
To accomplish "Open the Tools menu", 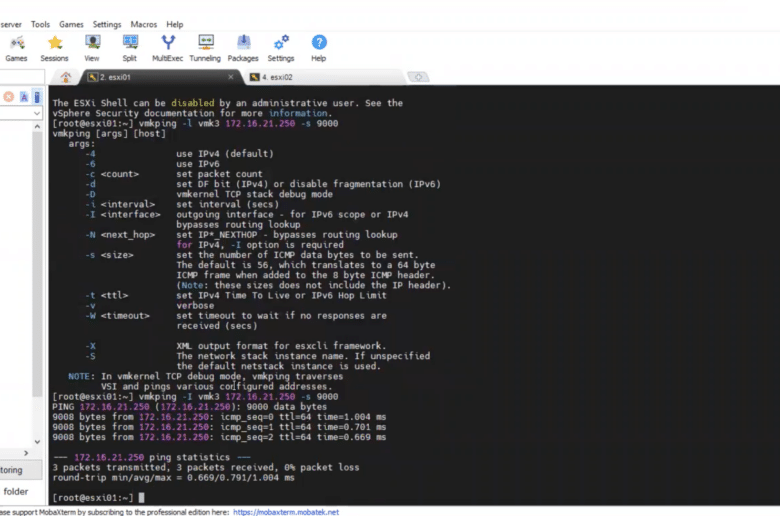I will 40,24.
